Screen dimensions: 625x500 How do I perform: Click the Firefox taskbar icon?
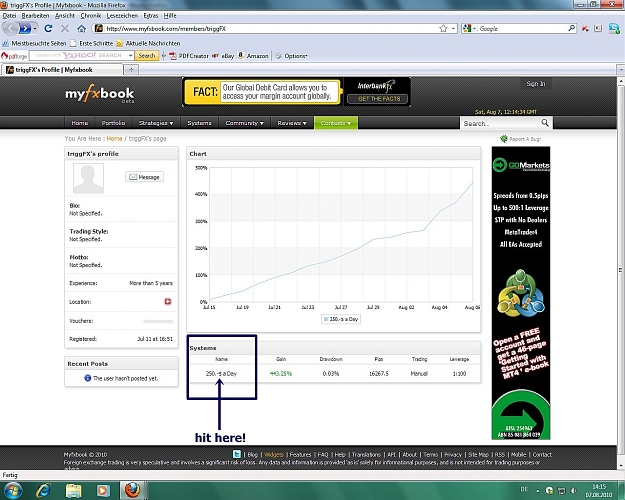coord(132,490)
